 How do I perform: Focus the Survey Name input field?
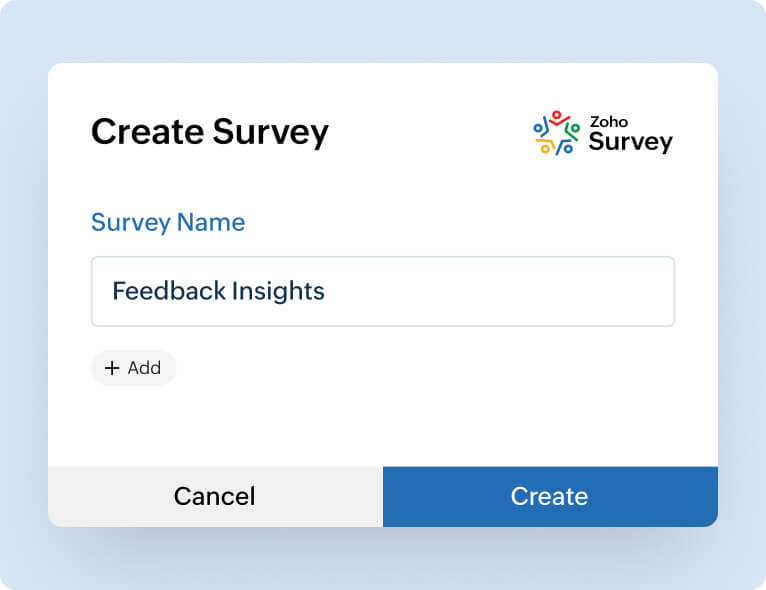[x=383, y=291]
